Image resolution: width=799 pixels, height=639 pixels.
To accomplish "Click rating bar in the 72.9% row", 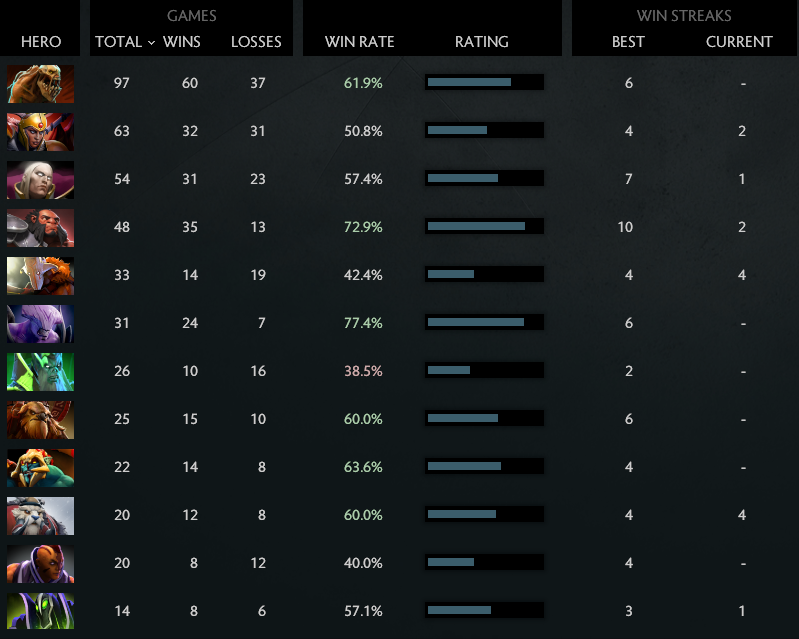I will coord(484,226).
